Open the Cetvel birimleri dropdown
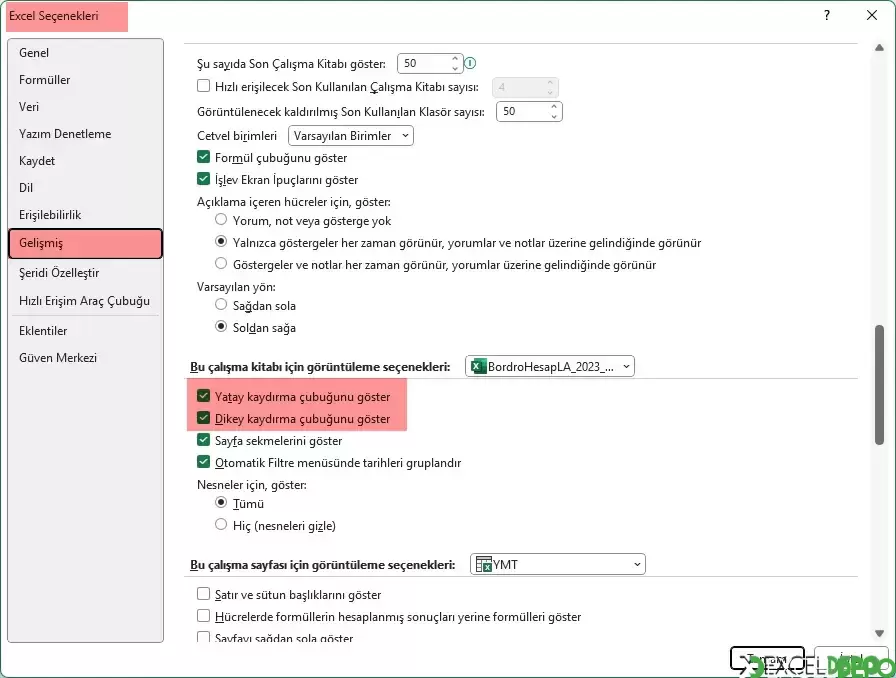The width and height of the screenshot is (896, 678). tap(350, 135)
